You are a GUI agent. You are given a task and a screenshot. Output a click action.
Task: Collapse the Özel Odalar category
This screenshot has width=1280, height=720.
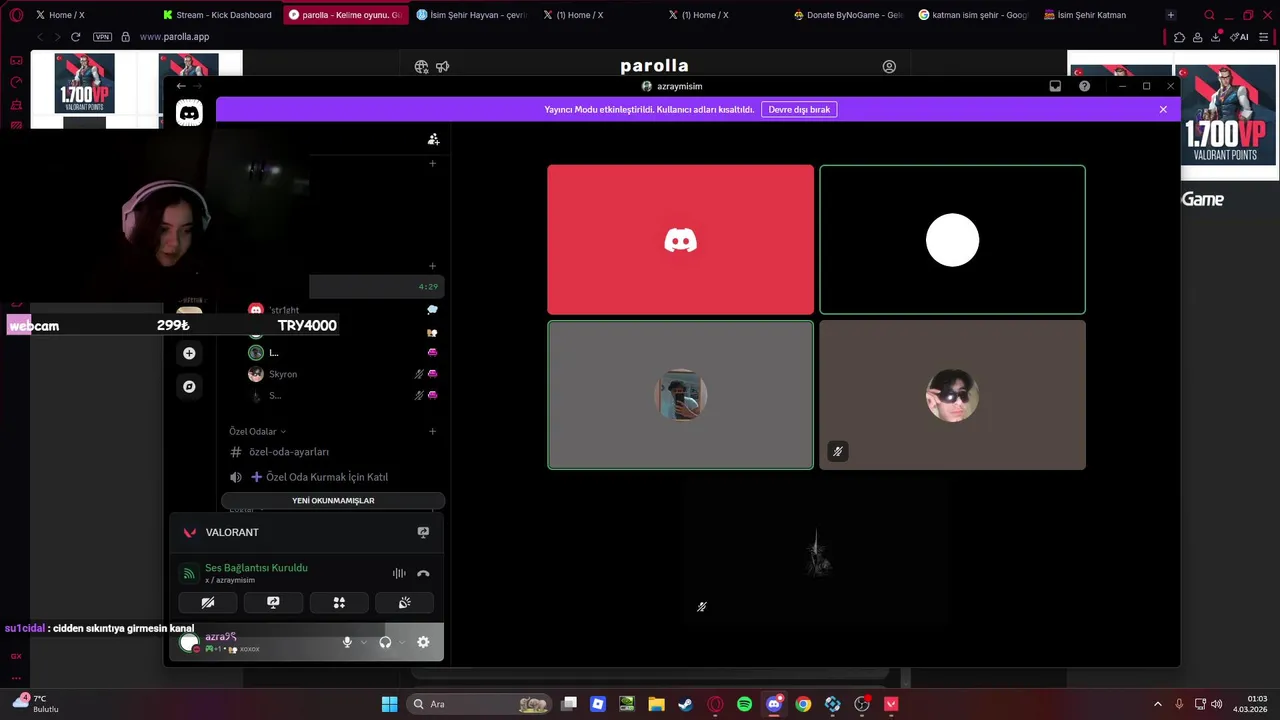(x=258, y=431)
